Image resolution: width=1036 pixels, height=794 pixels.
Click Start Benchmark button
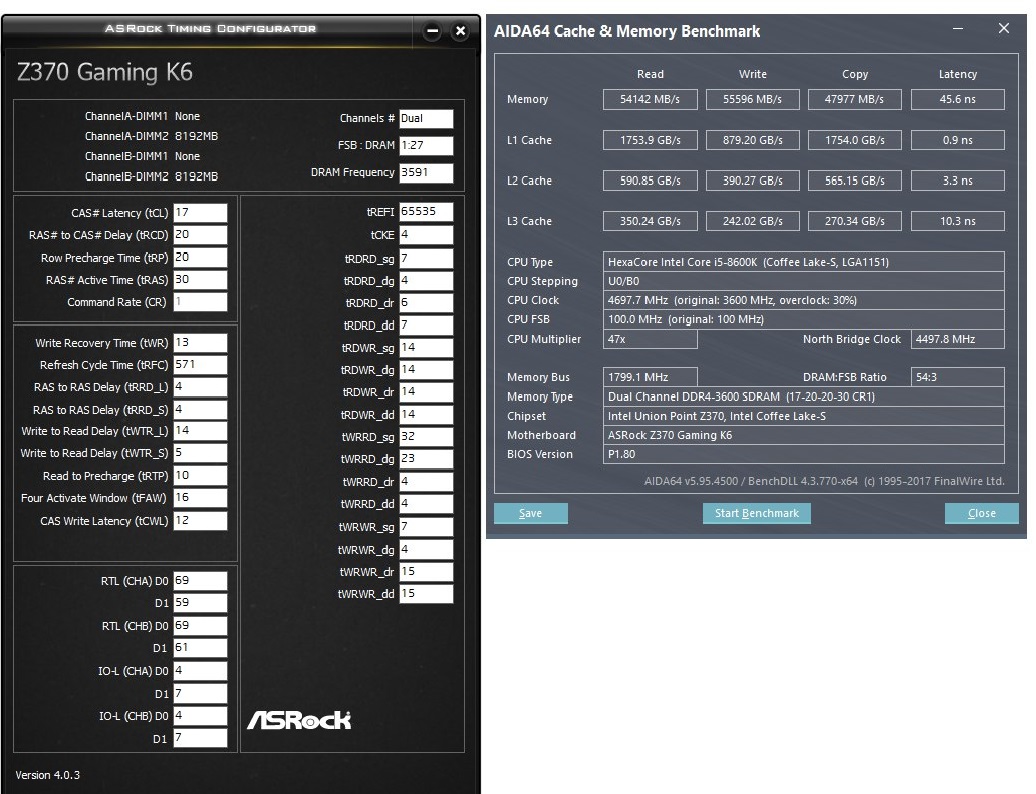click(x=757, y=513)
